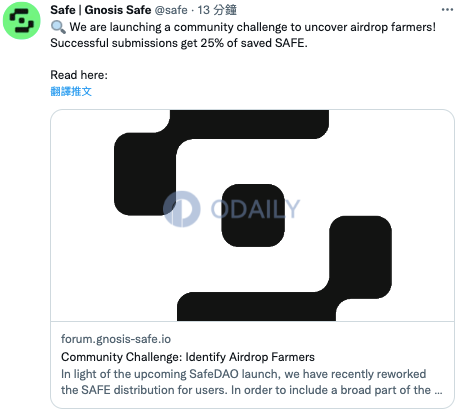Click the magnifying glass emoji in tweet

click(x=58, y=27)
